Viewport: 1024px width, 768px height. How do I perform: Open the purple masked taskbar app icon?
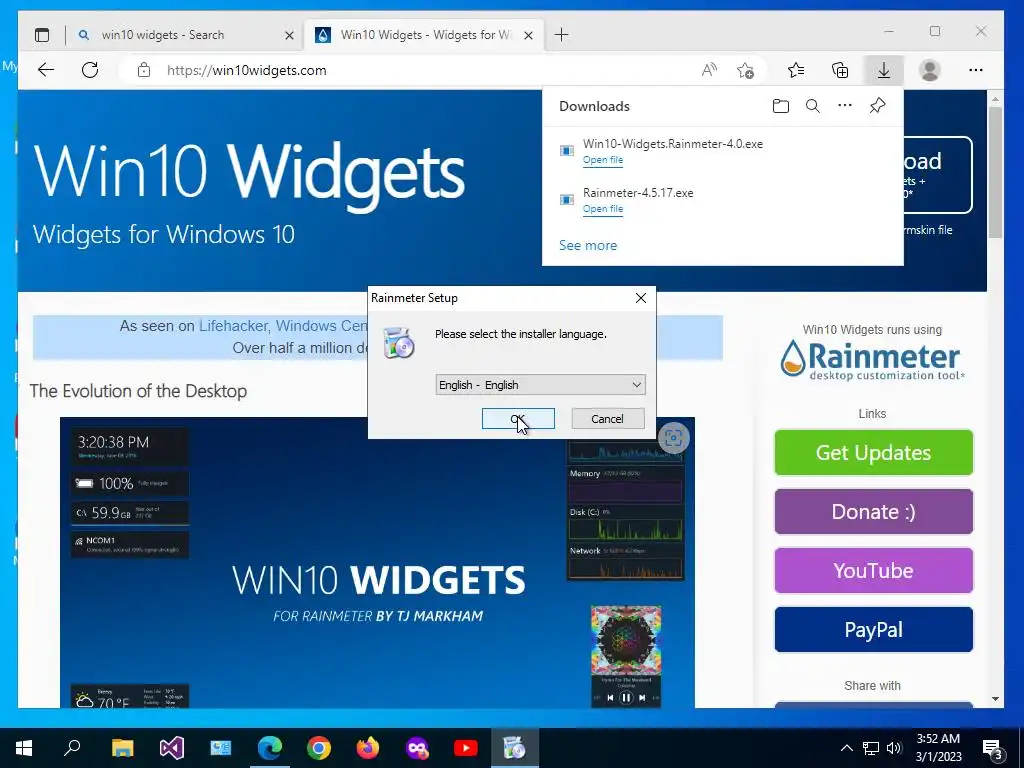[417, 748]
